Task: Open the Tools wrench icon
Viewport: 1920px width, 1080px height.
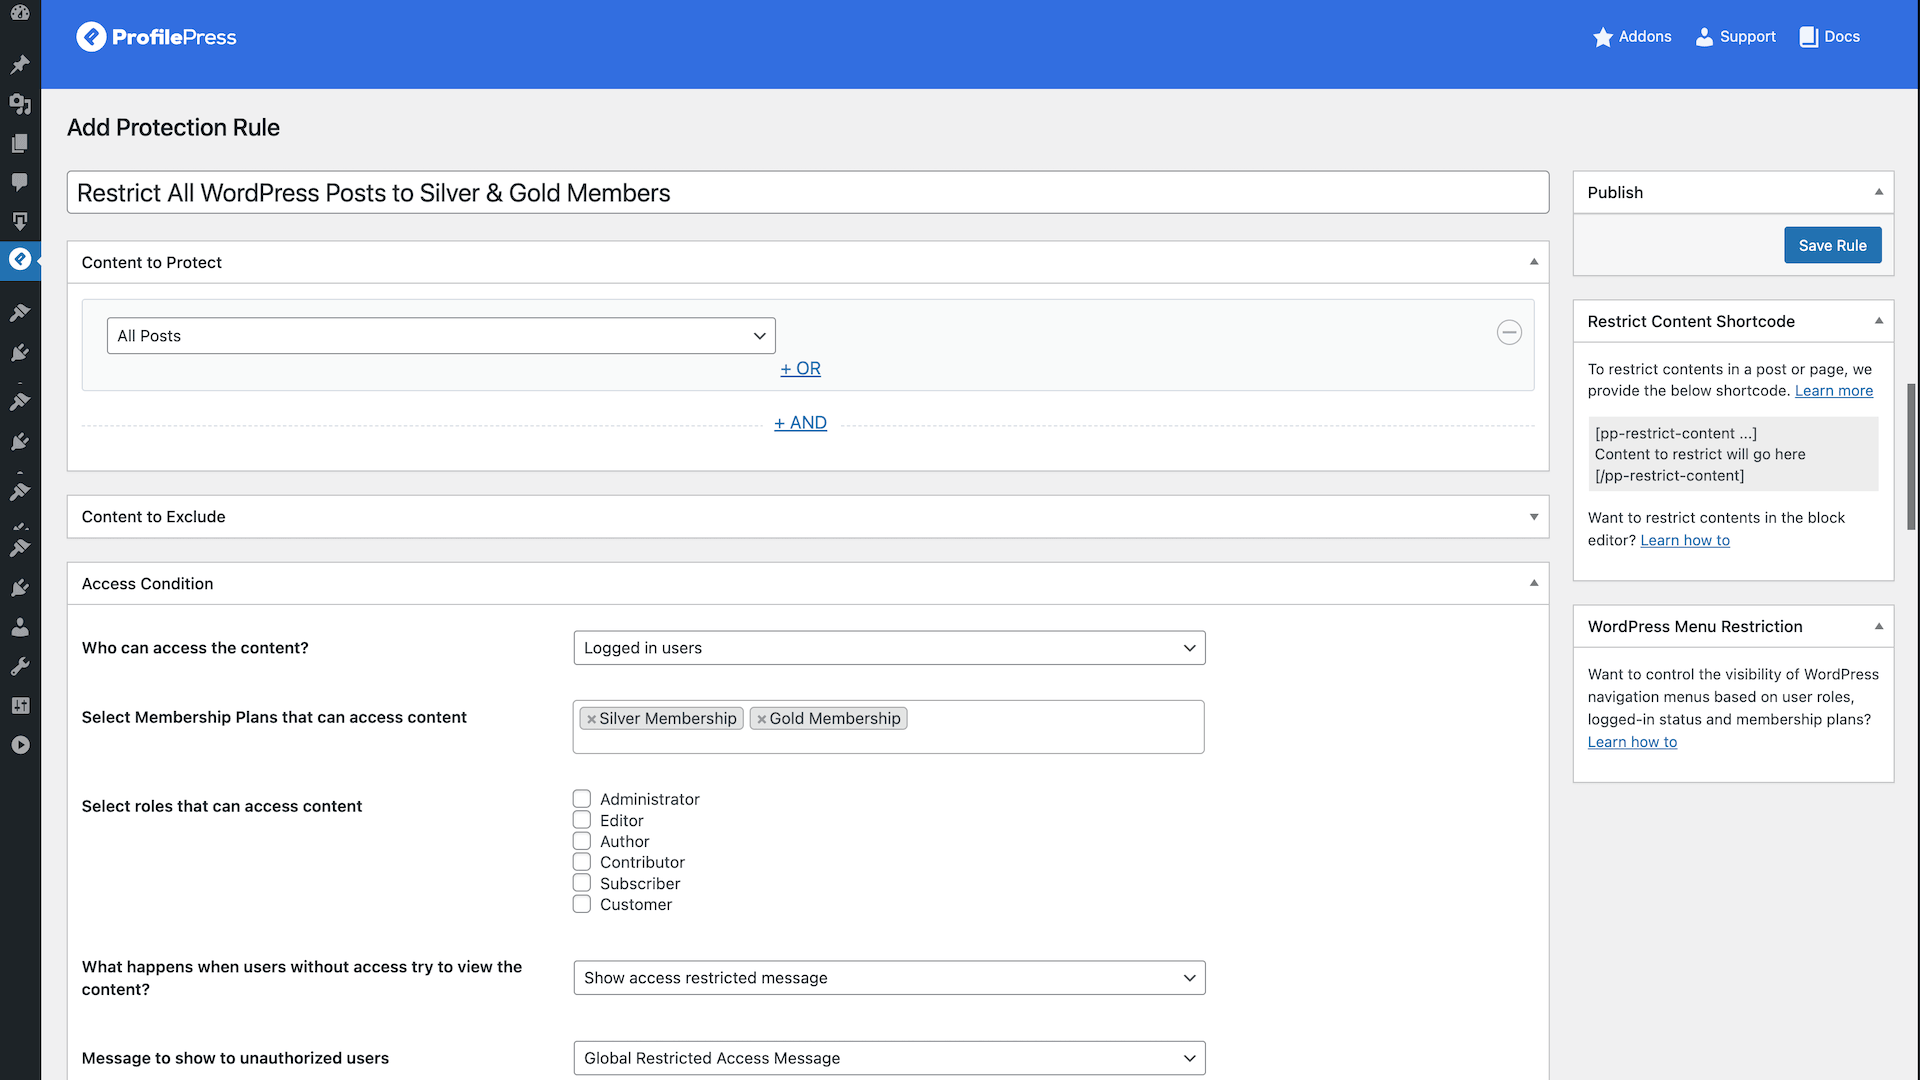Action: pyautogui.click(x=20, y=666)
